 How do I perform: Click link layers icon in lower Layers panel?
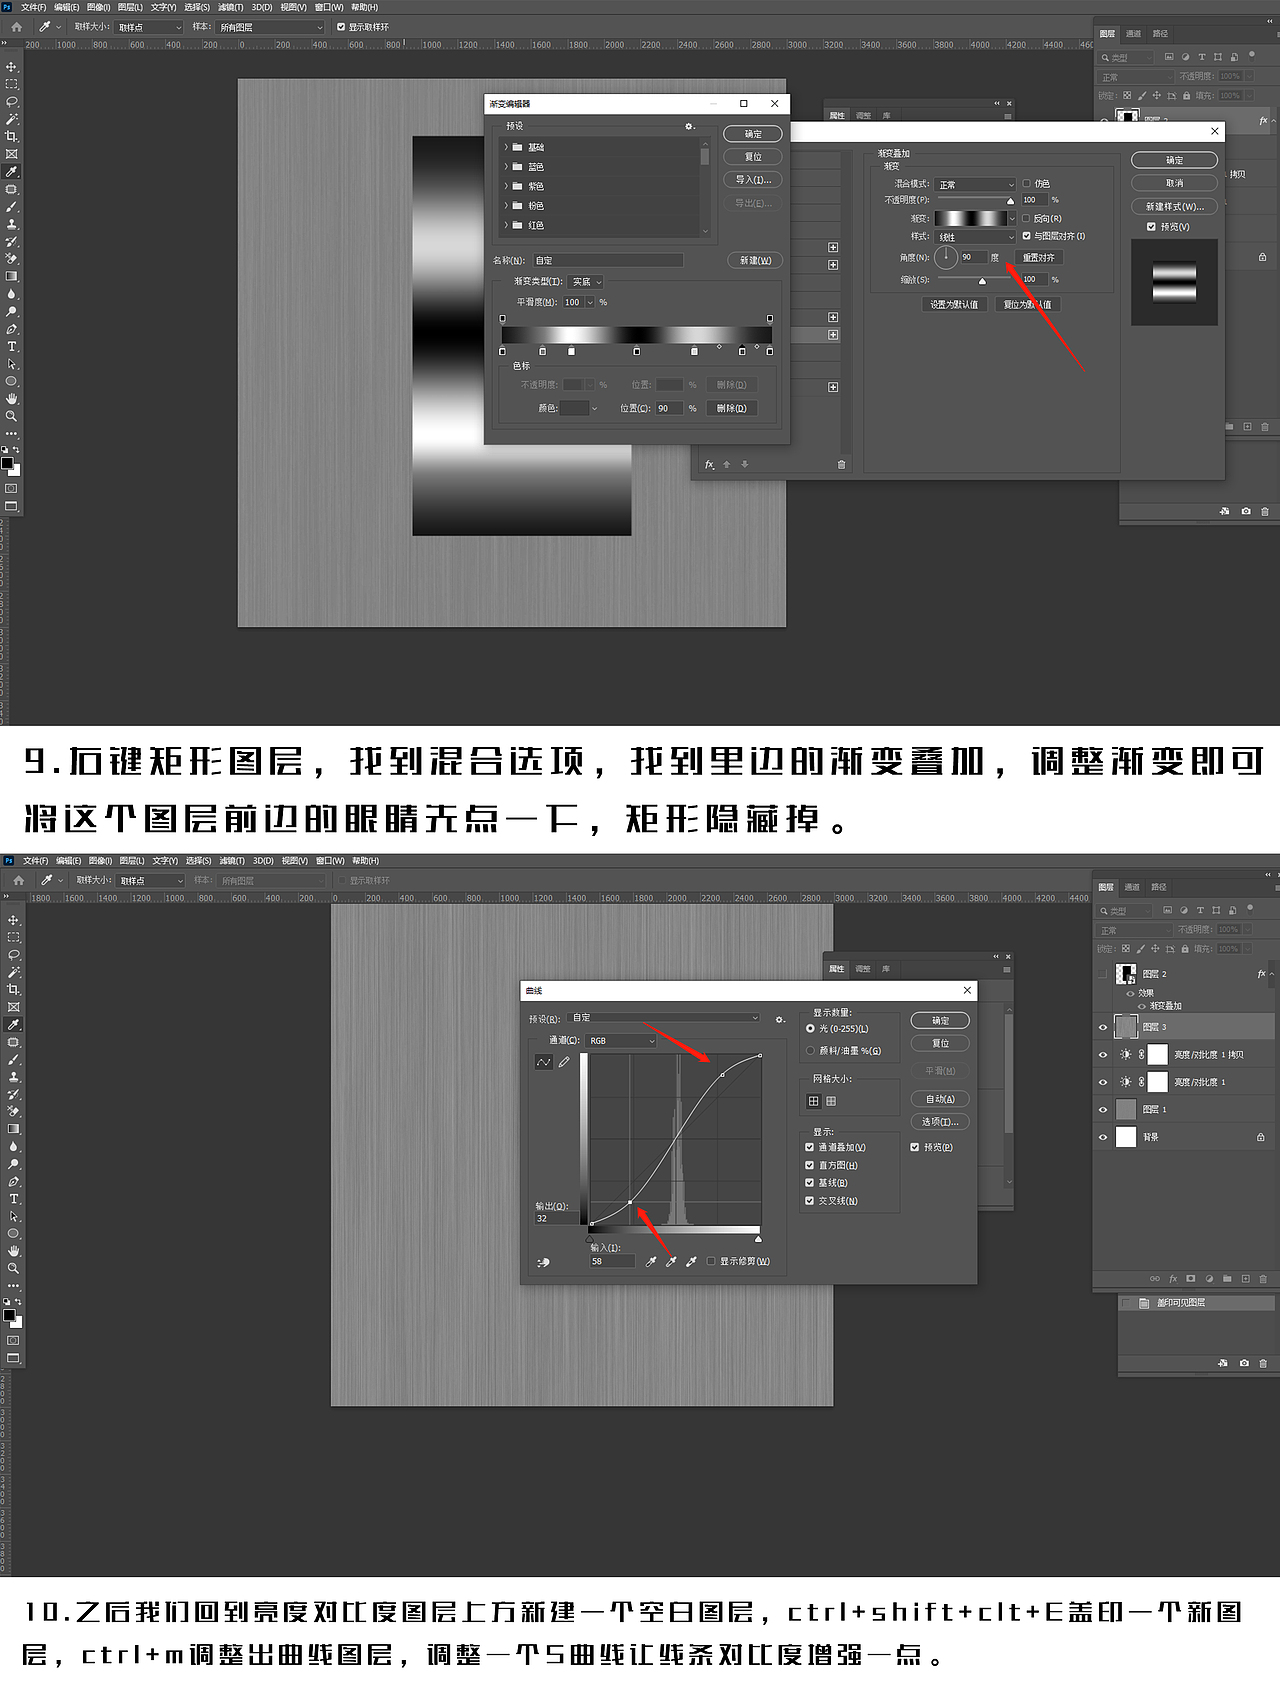tap(1155, 1278)
